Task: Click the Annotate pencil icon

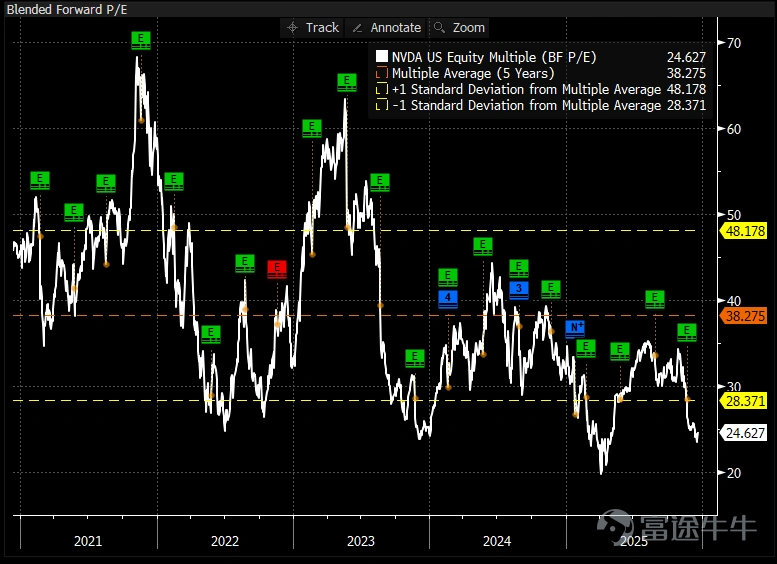Action: tap(357, 28)
